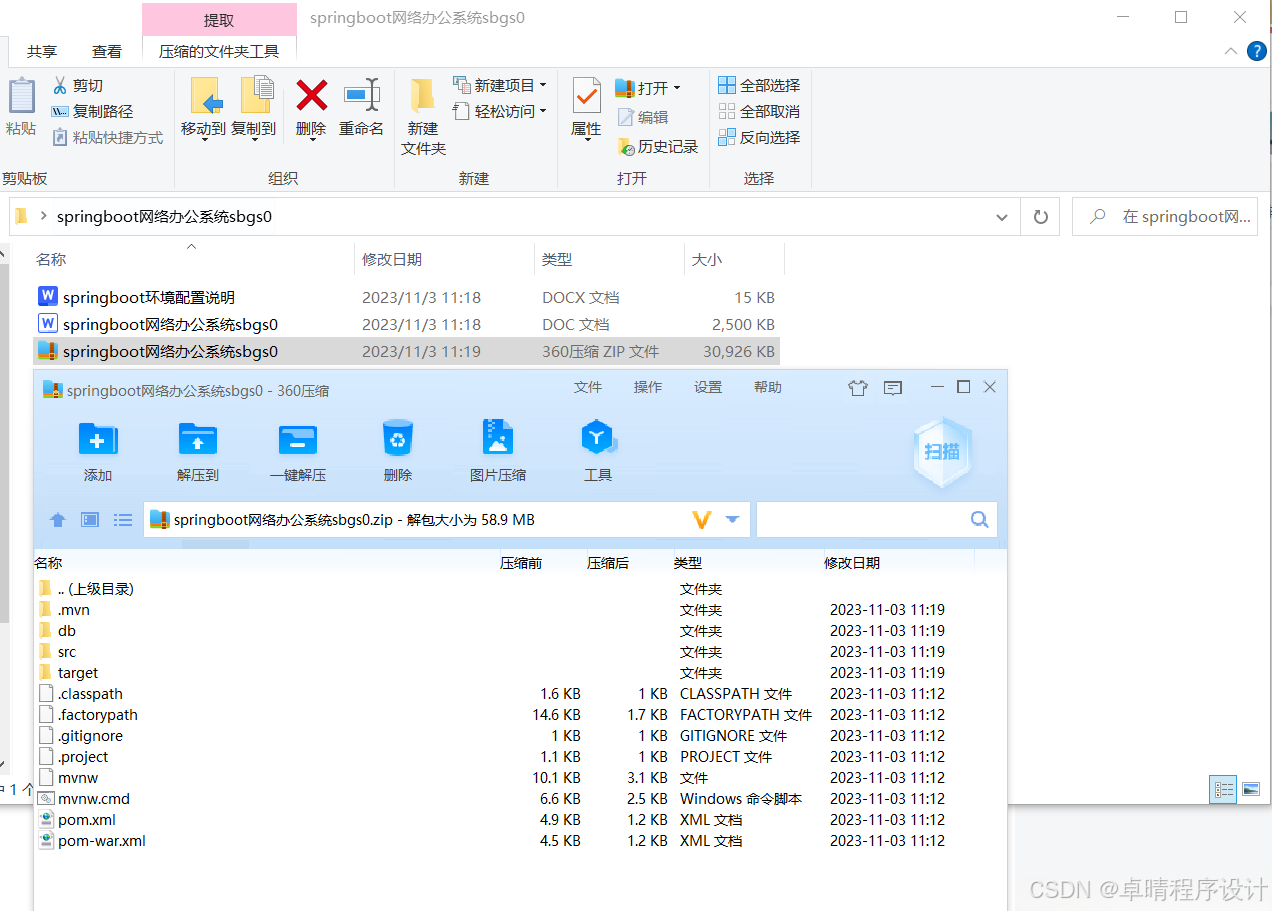
Task: Click the 粘贴 paste icon in the ribbon
Action: [21, 96]
